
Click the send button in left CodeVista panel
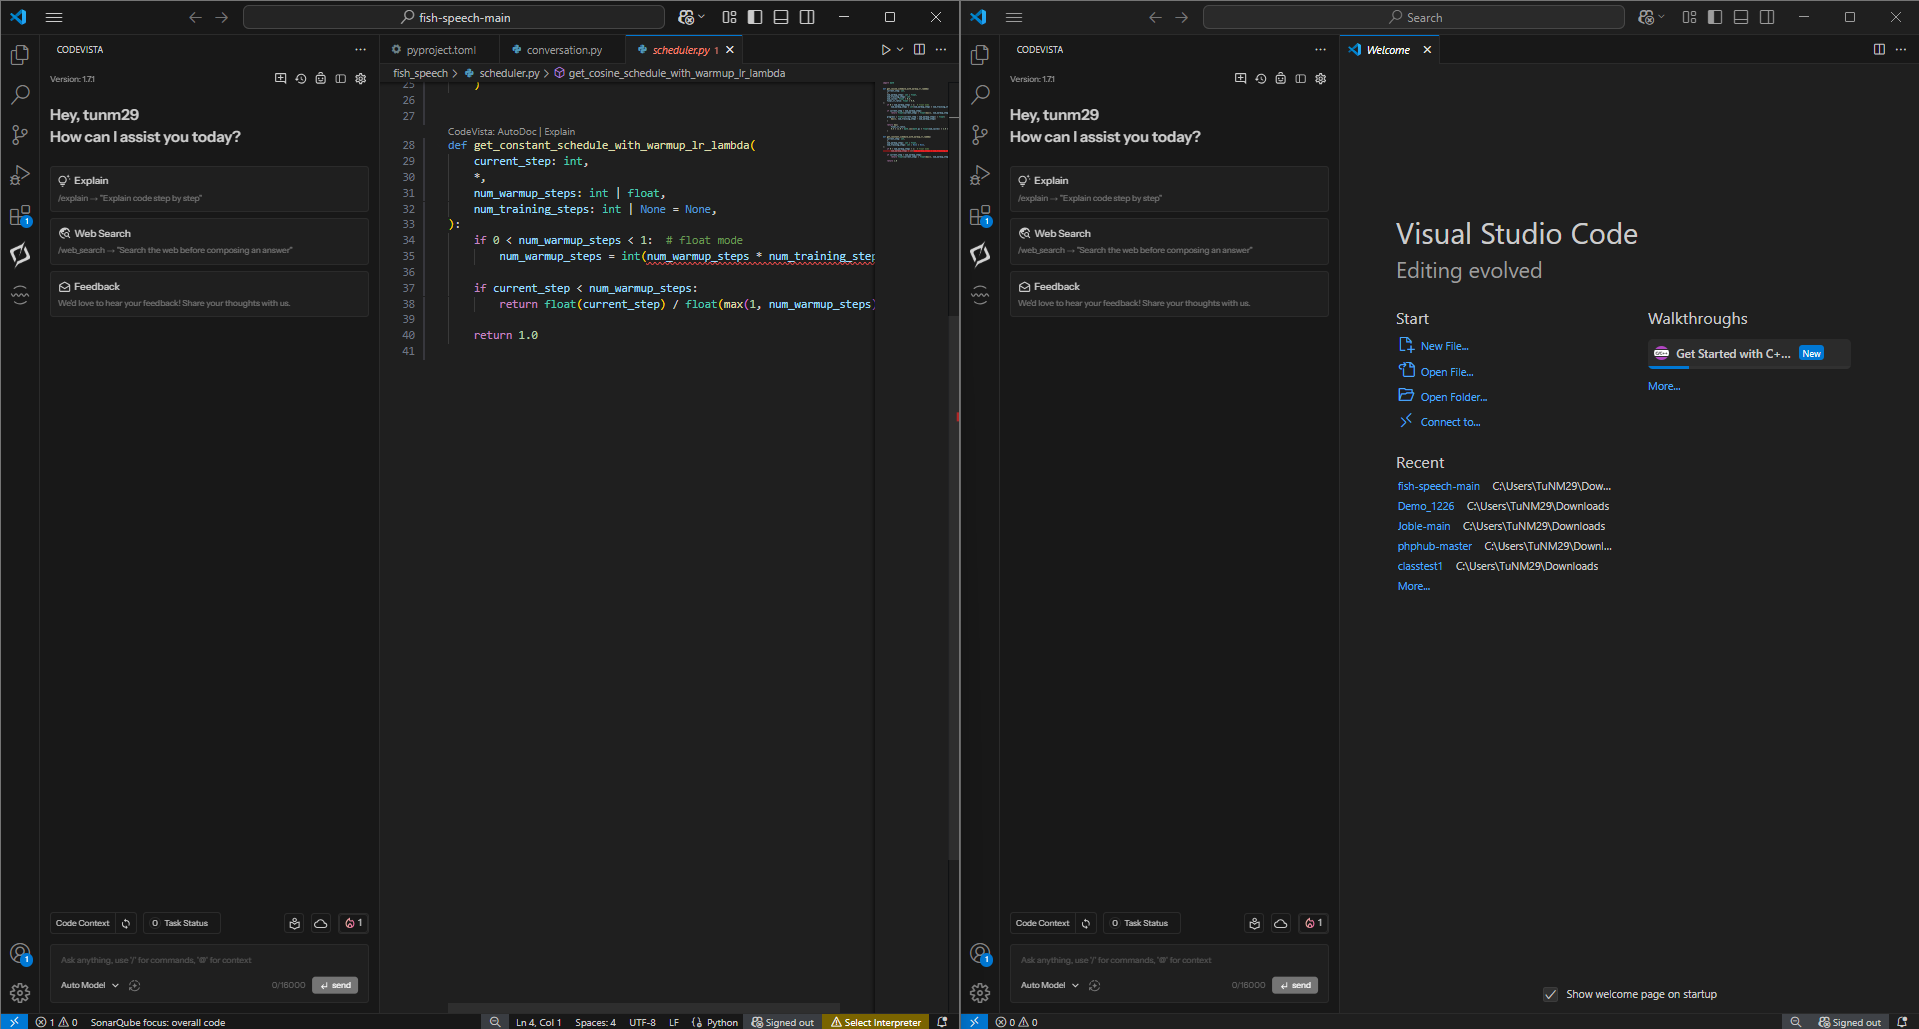click(x=335, y=985)
